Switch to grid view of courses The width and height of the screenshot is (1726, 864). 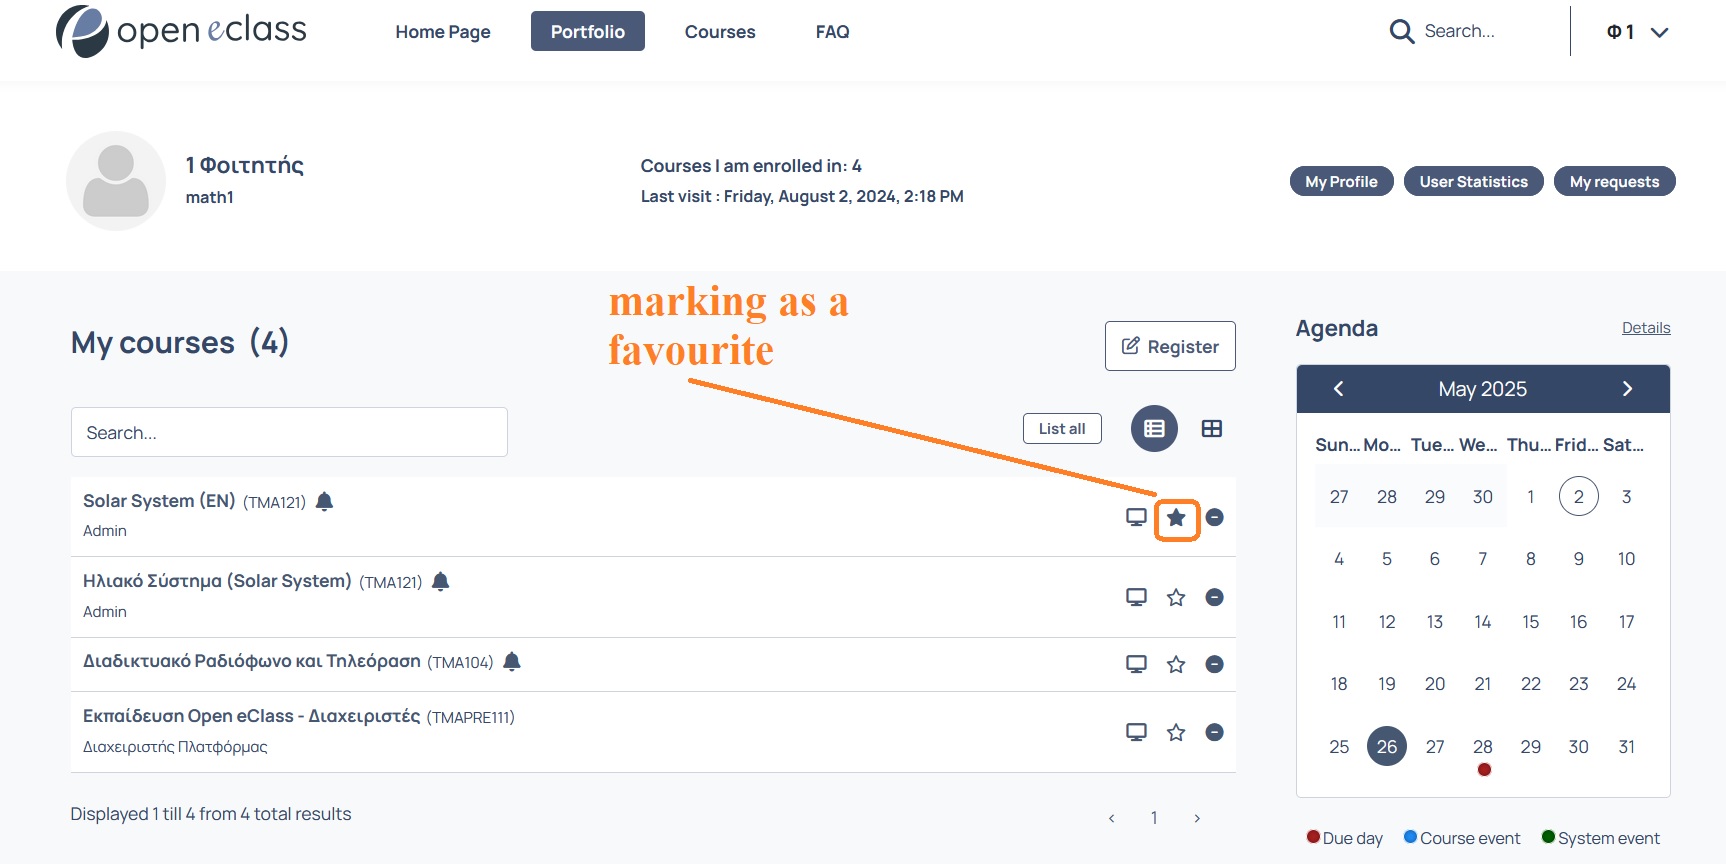(x=1212, y=429)
